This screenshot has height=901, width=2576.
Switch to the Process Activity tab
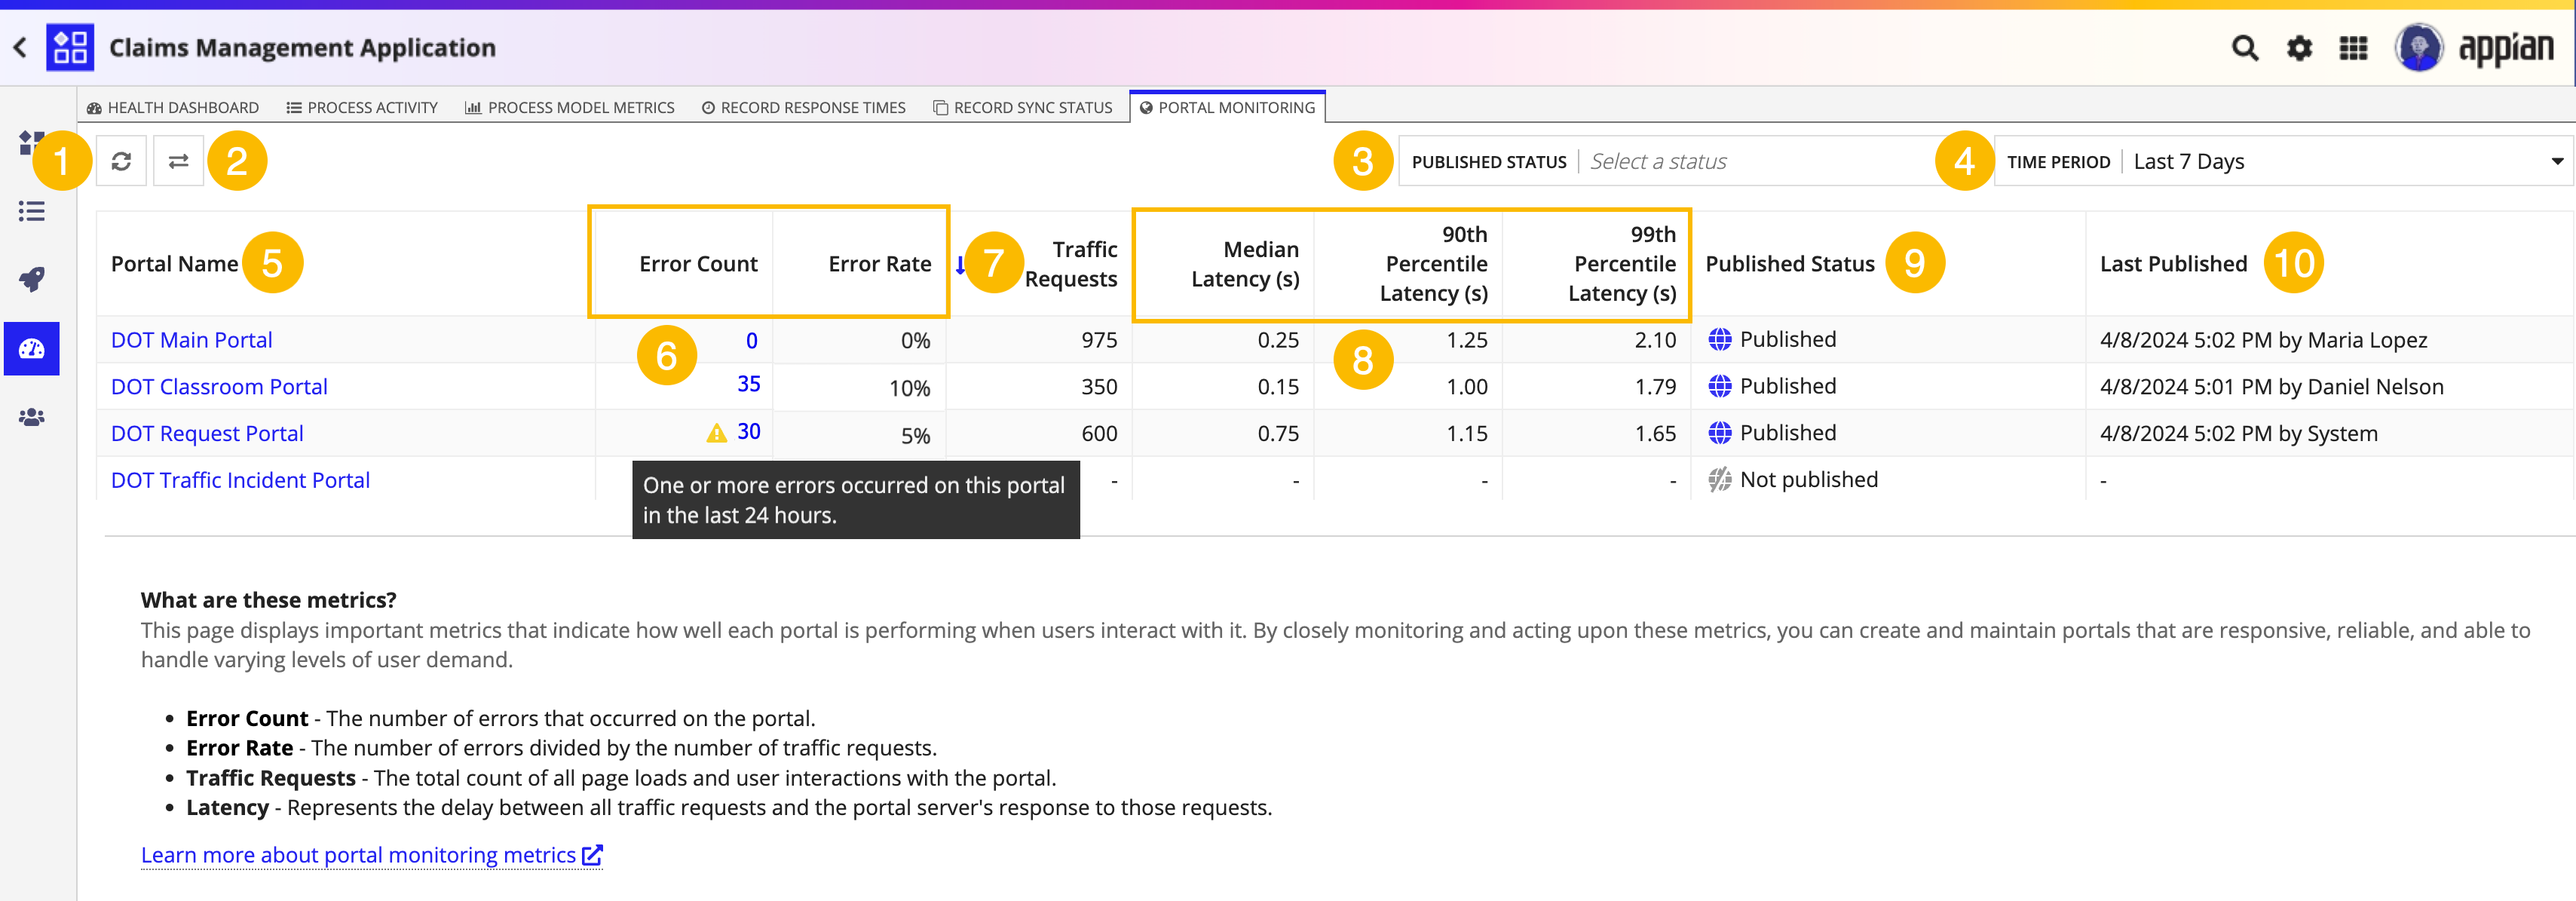pos(362,107)
